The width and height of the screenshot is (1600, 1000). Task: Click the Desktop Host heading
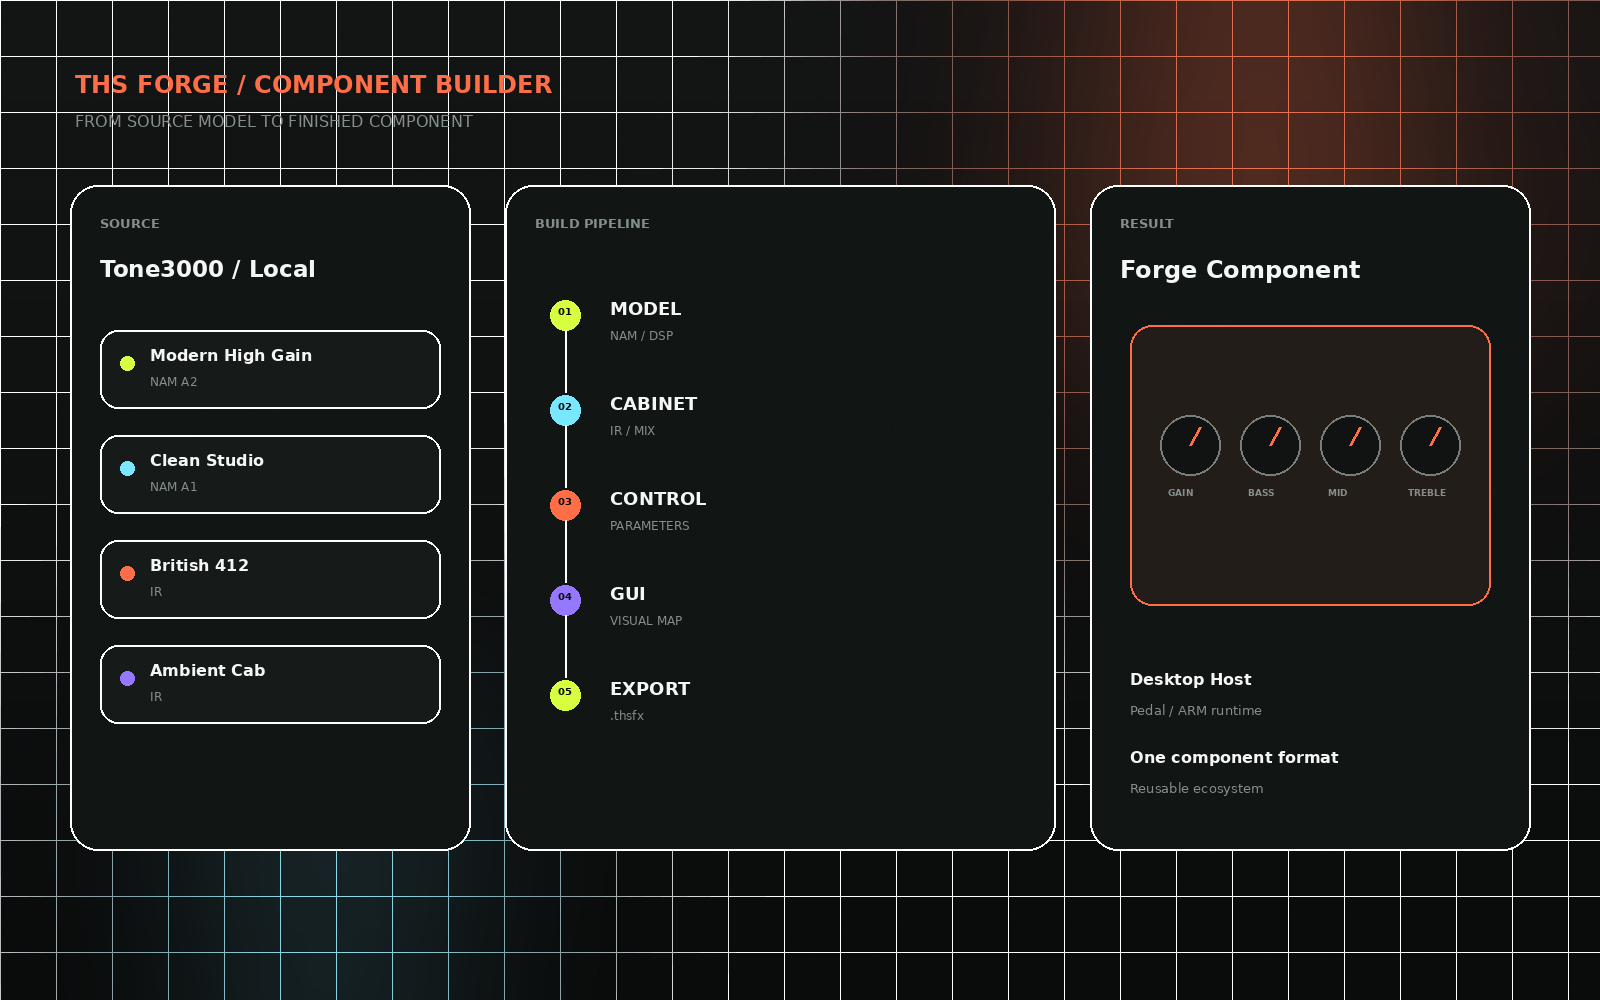tap(1190, 679)
